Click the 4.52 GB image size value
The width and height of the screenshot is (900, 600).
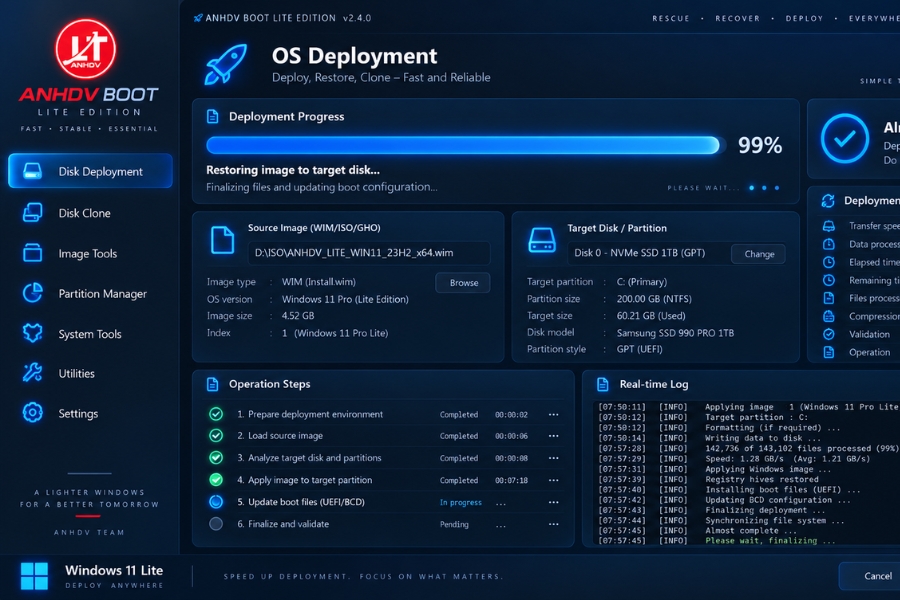pos(298,316)
